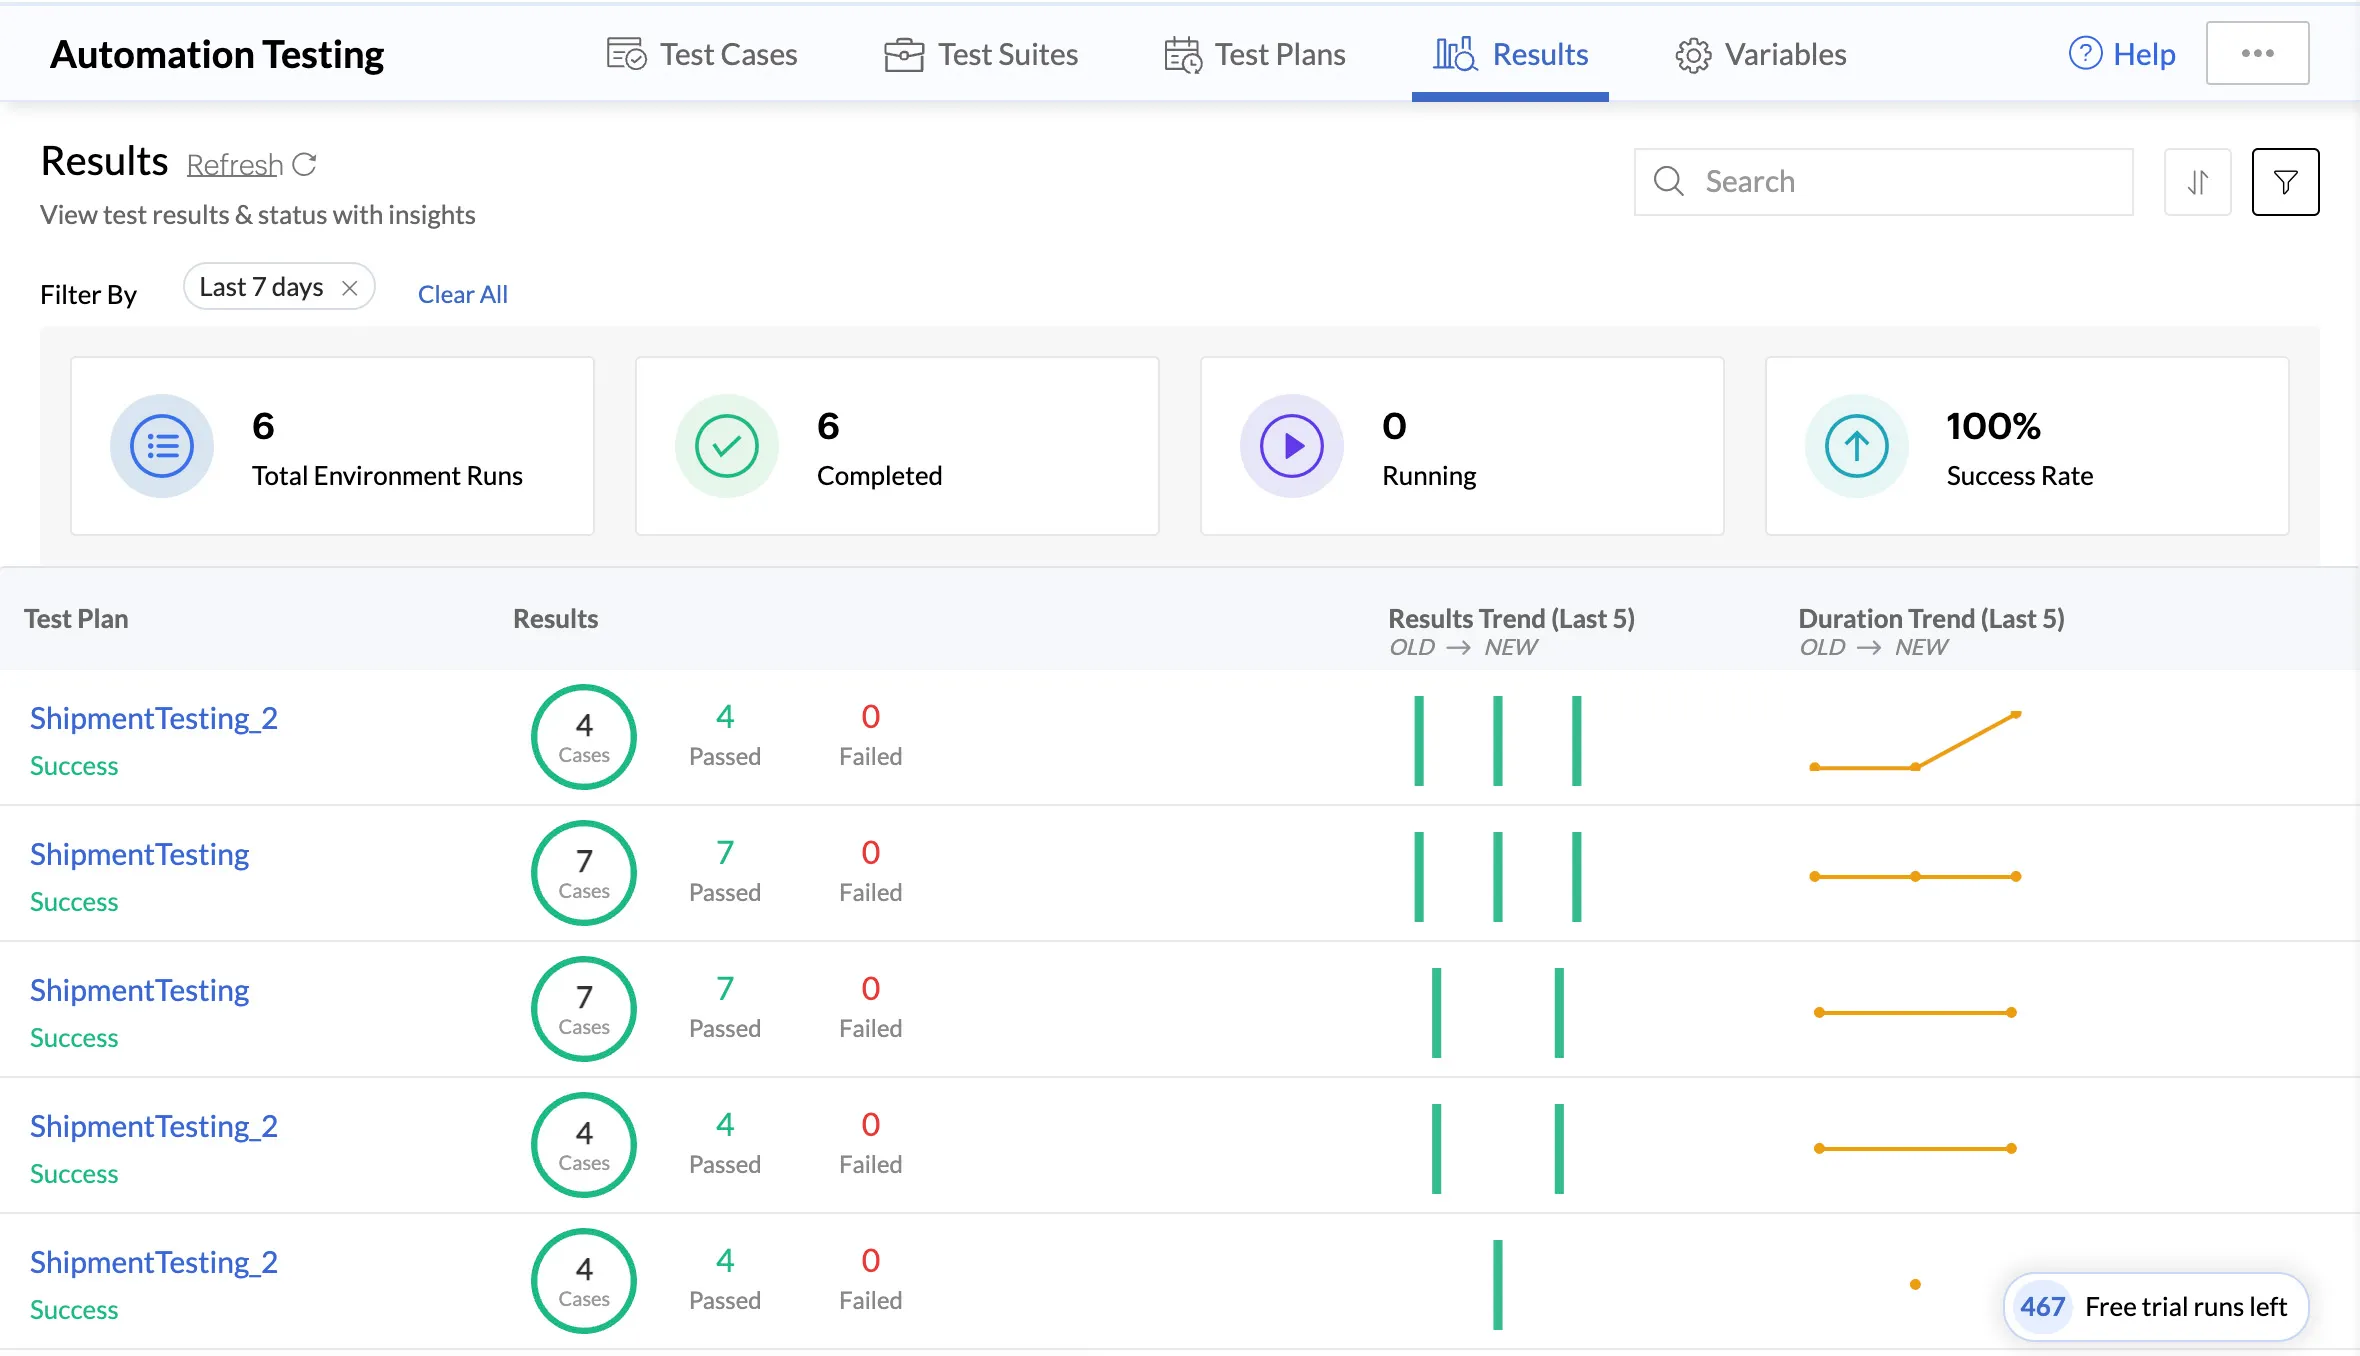
Task: Click the Total Environment Runs list icon
Action: pyautogui.click(x=162, y=446)
